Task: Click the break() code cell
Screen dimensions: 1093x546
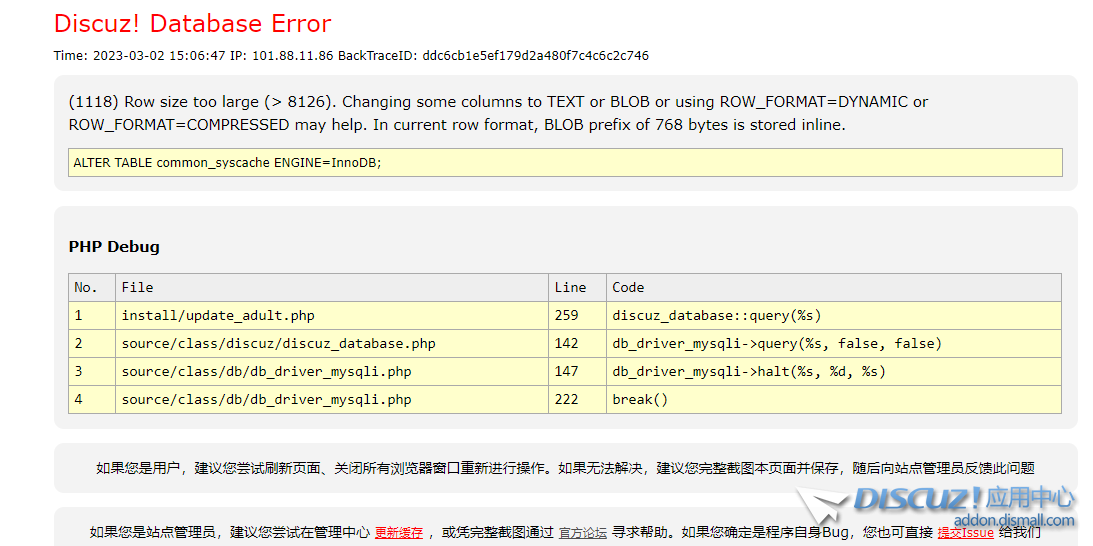Action: (x=640, y=399)
